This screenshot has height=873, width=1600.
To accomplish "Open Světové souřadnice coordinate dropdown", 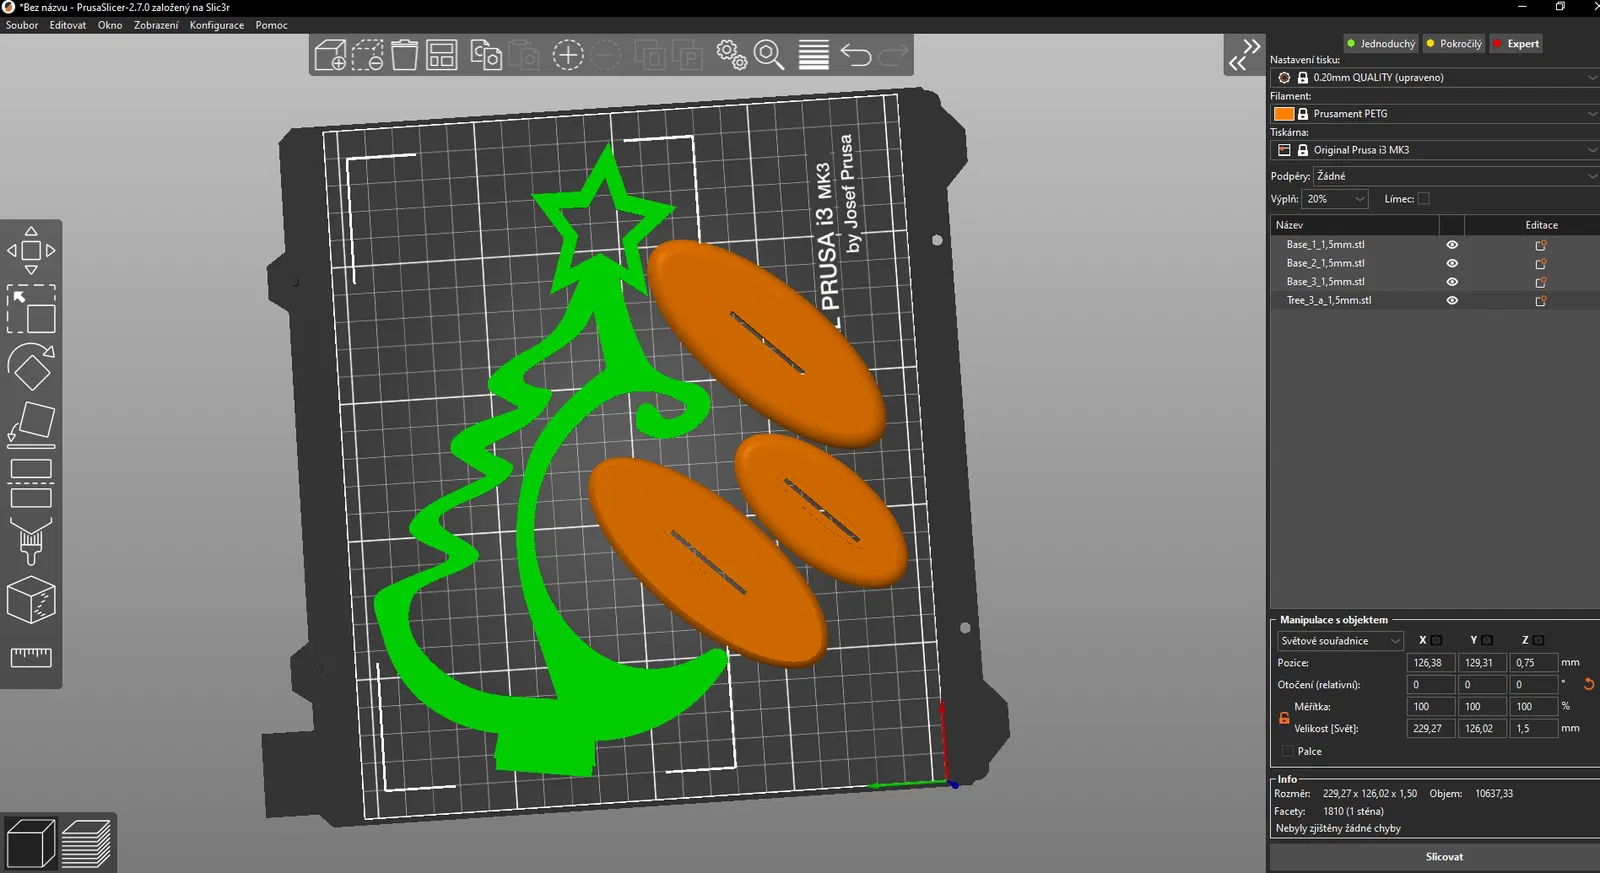I will click(x=1340, y=641).
